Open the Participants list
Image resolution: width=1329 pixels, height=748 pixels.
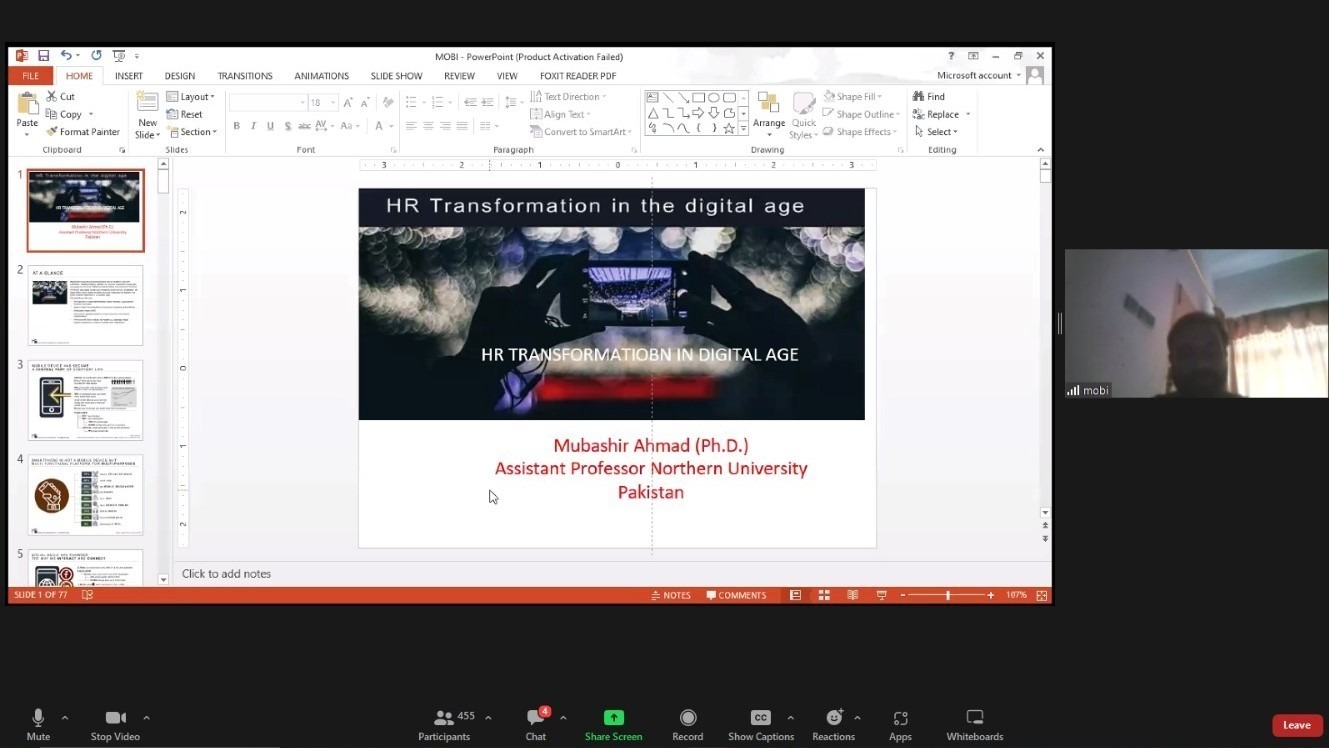444,724
